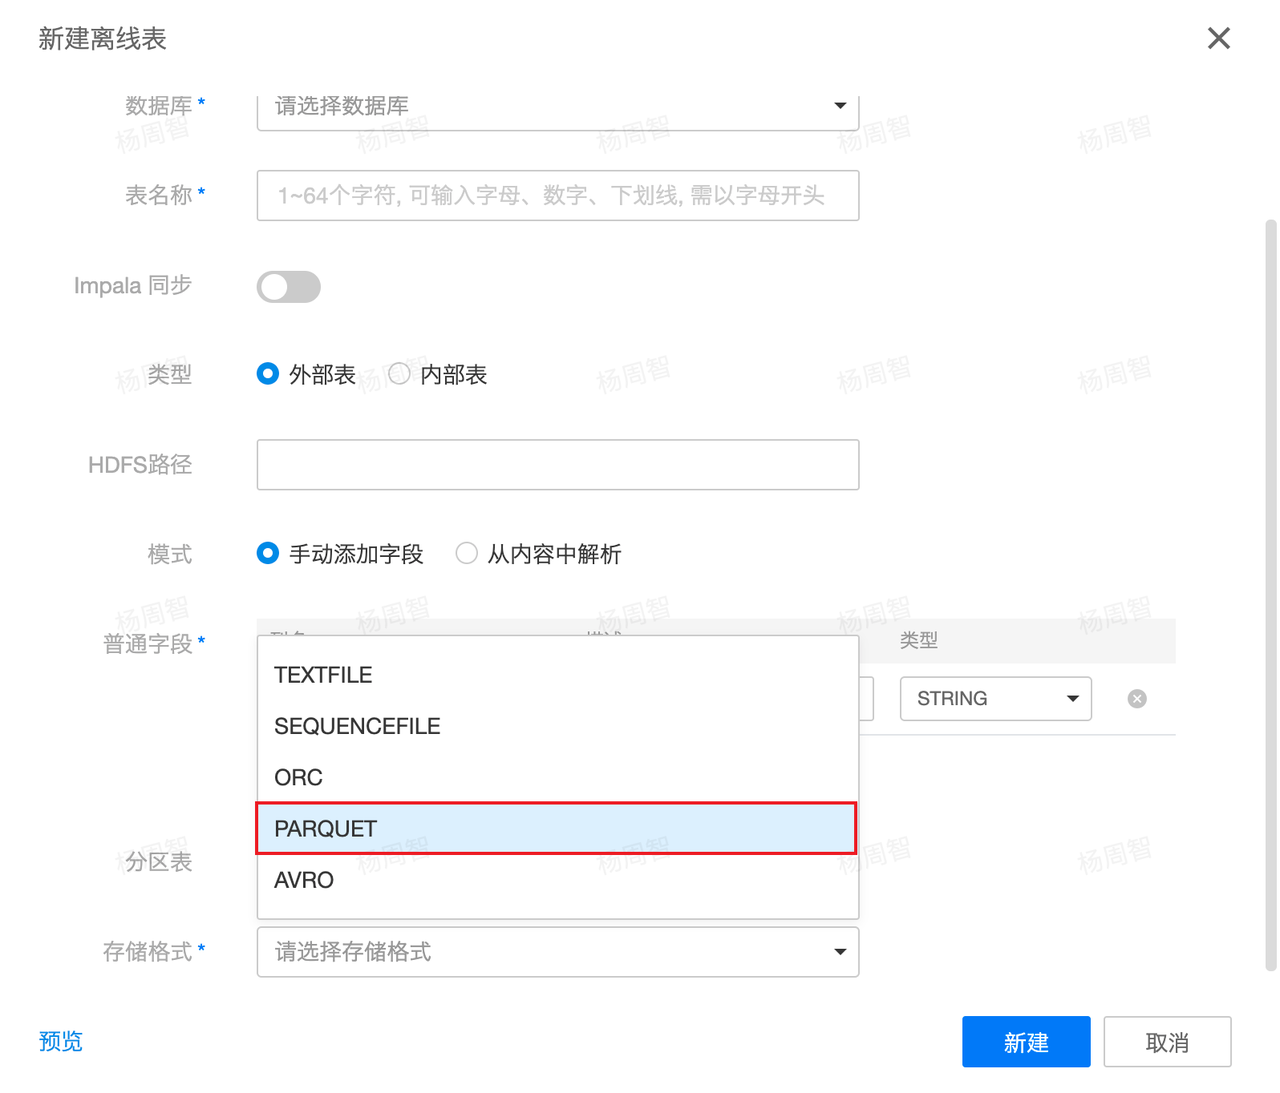Click the 表名称 input field
The width and height of the screenshot is (1280, 1093).
click(557, 195)
